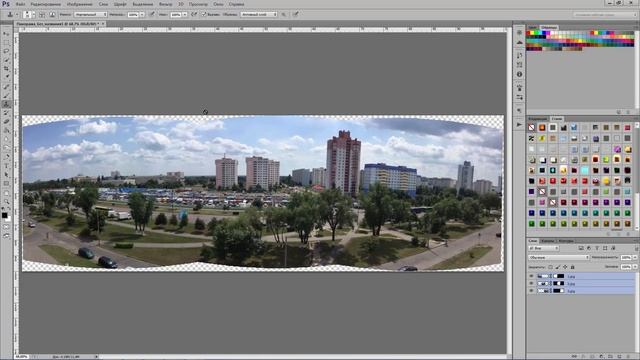Toggle pressure for size button
640x360 pixels.
pyautogui.click(x=296, y=14)
